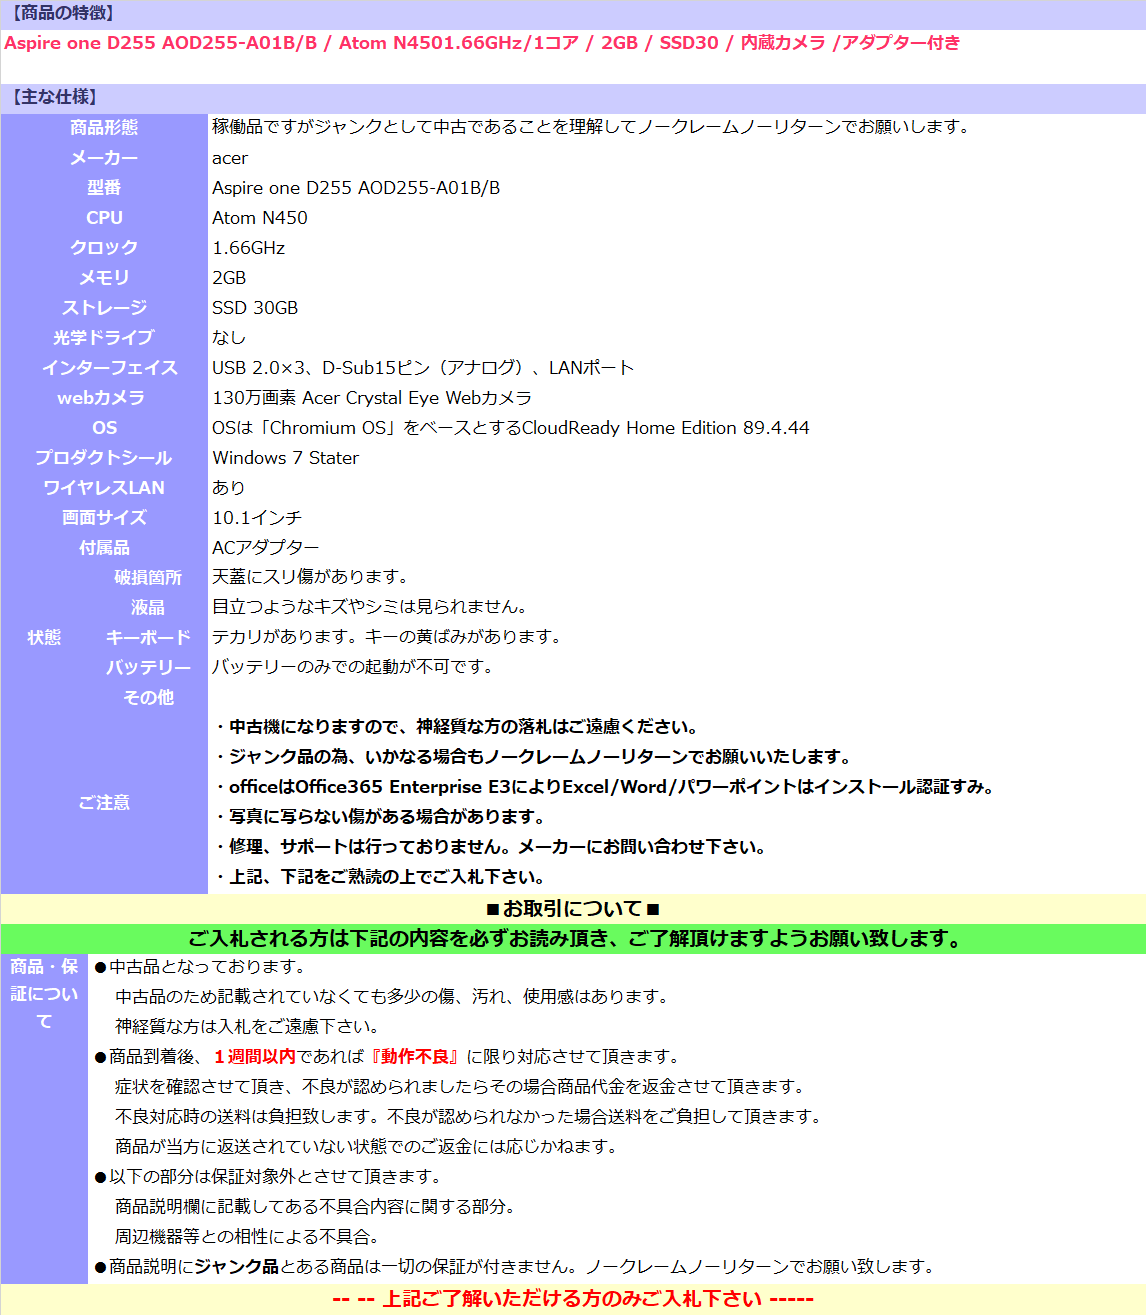This screenshot has height=1315, width=1146.
Task: Click the OS label cell
Action: (104, 428)
